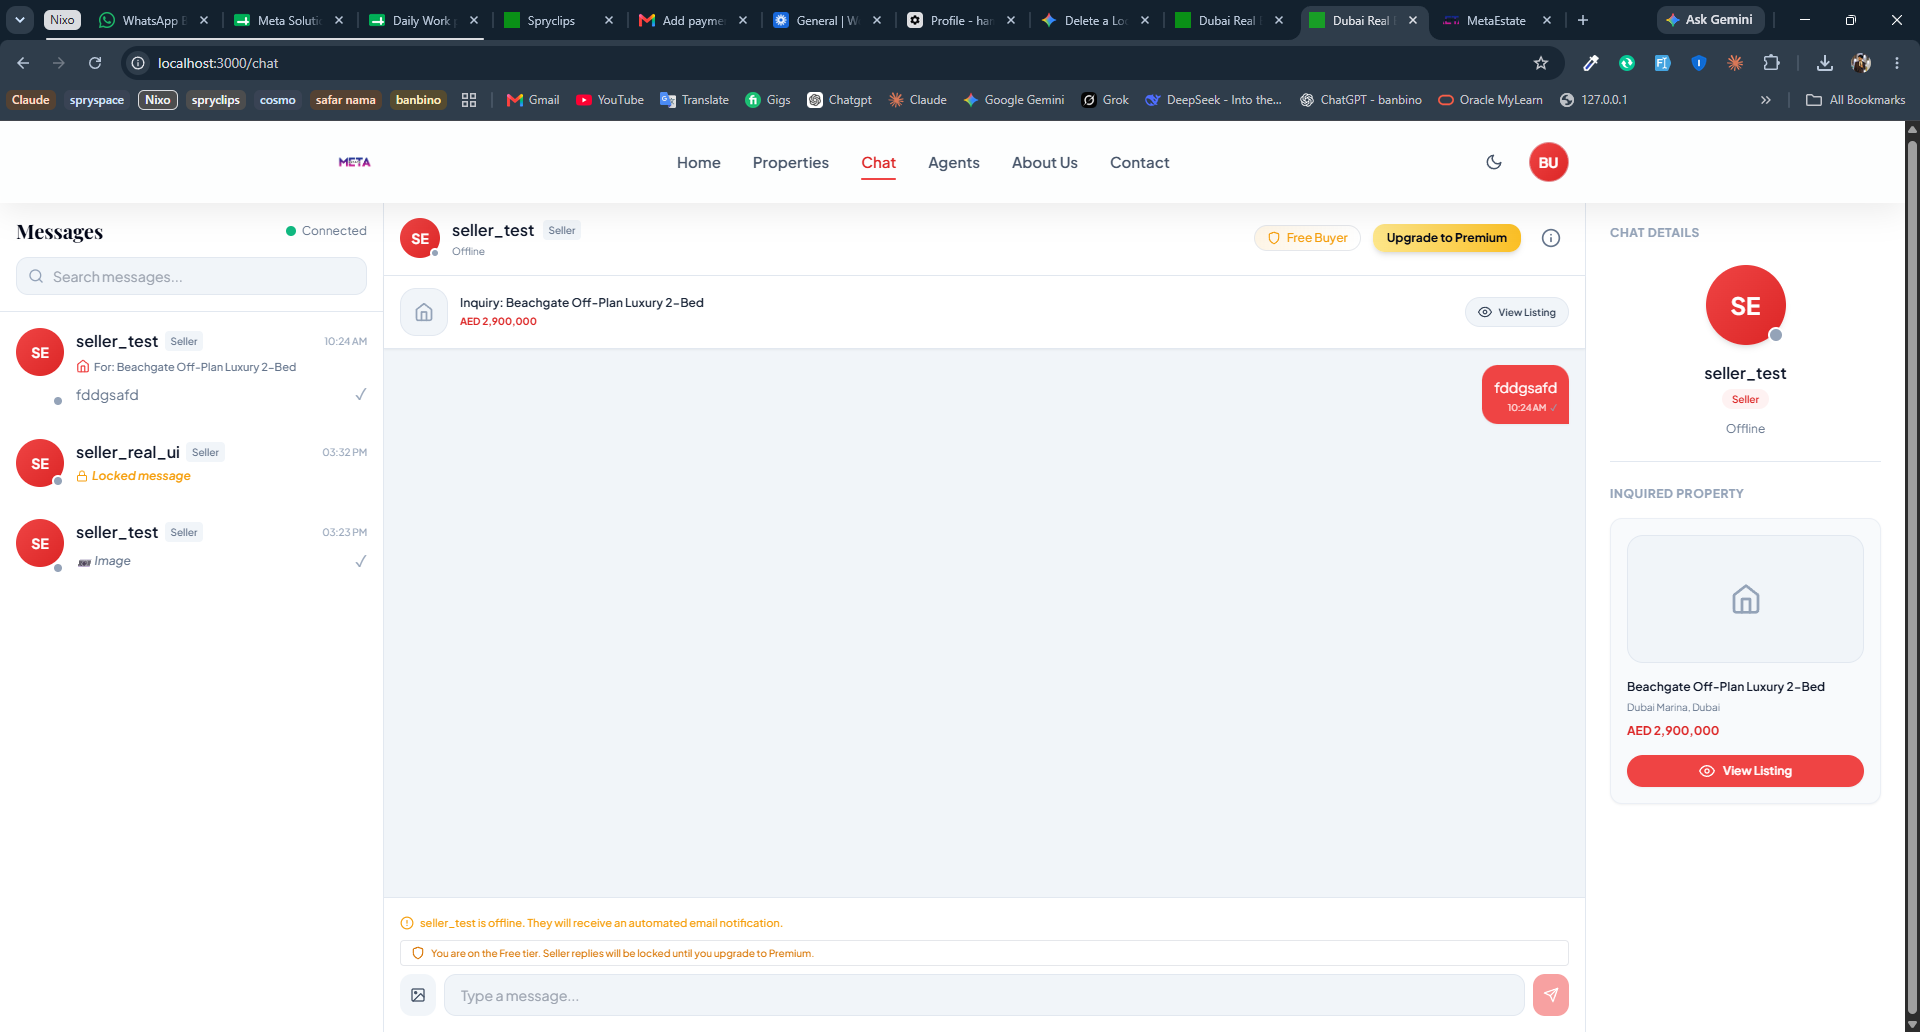Switch to the MetaEstate browser tab
Image resolution: width=1920 pixels, height=1032 pixels.
pos(1496,20)
